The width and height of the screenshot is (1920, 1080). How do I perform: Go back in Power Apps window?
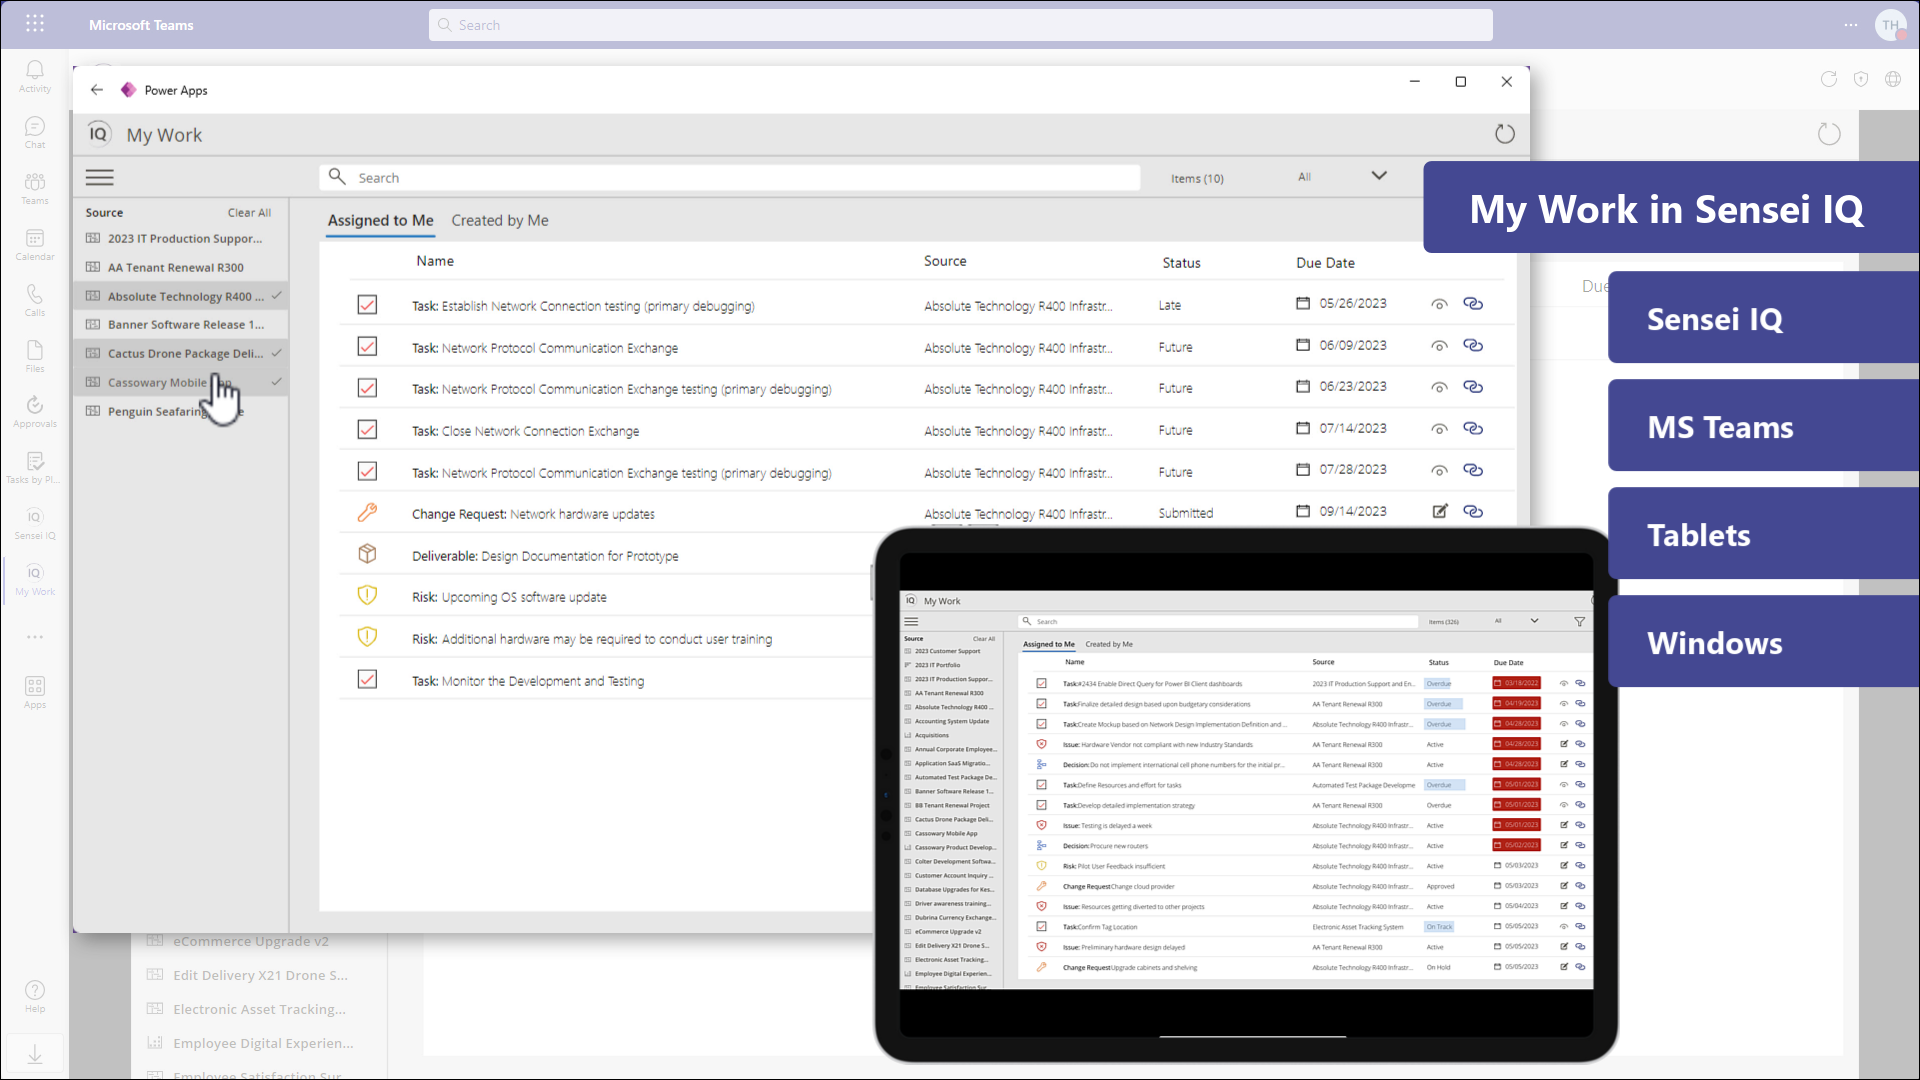click(x=97, y=90)
